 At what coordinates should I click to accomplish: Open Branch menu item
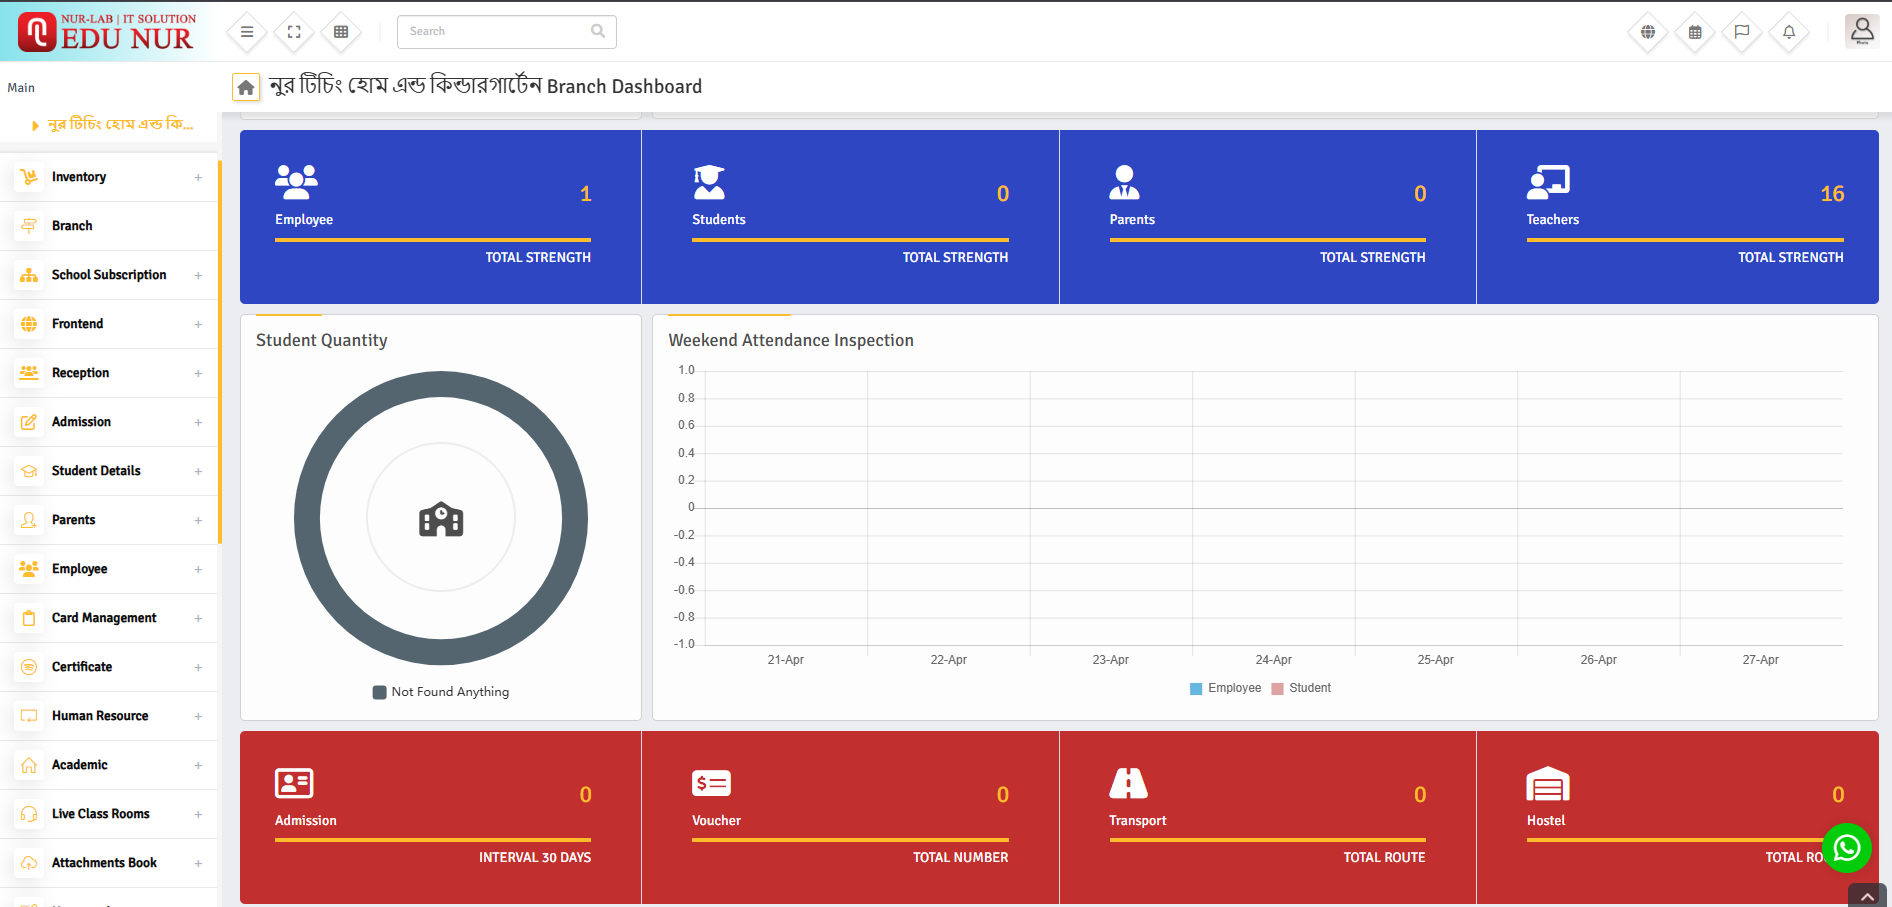(108, 226)
